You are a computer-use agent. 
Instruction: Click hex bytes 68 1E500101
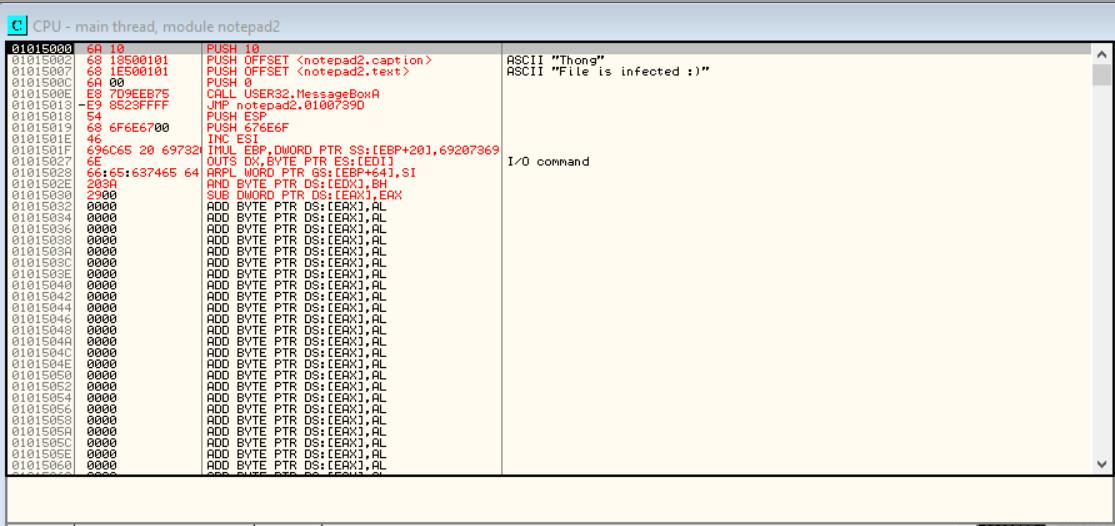[x=127, y=72]
